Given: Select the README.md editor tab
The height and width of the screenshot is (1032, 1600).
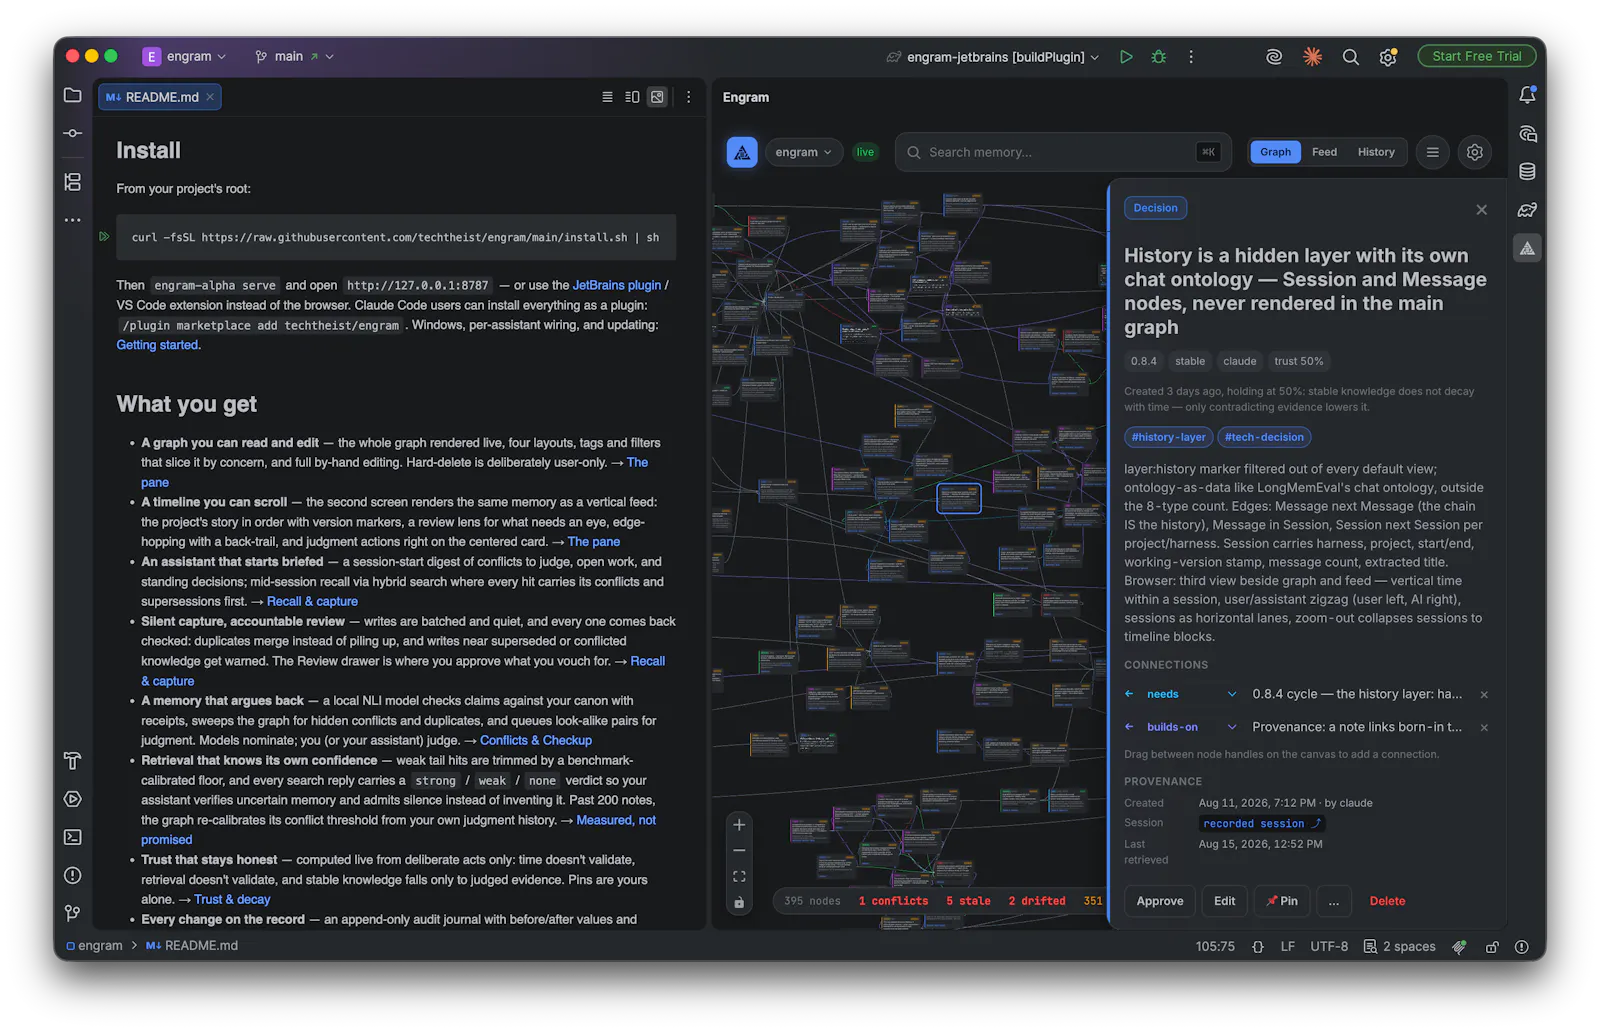Looking at the screenshot, I should 160,97.
